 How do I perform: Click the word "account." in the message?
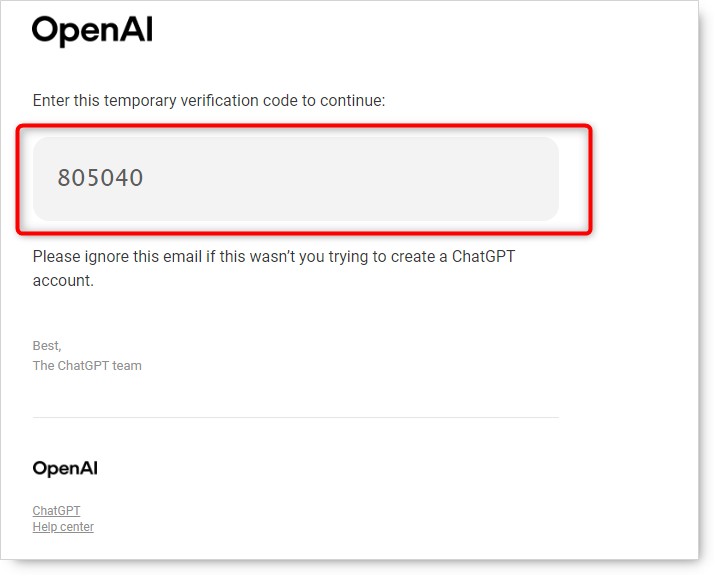coord(63,281)
